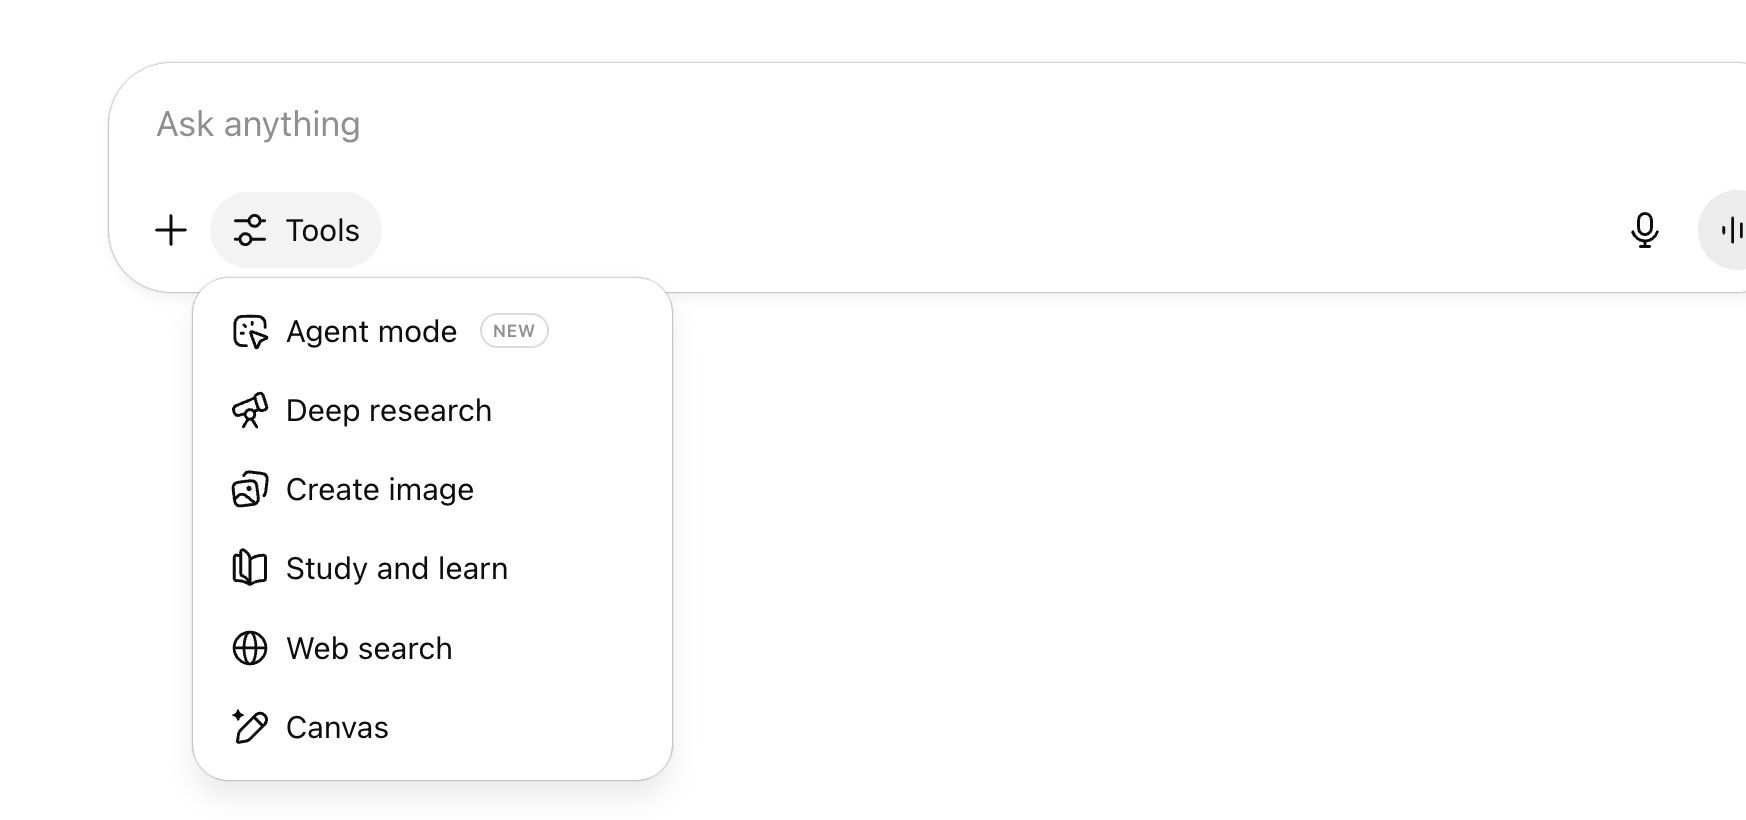Start voice mode with the waveform icon

click(1730, 230)
